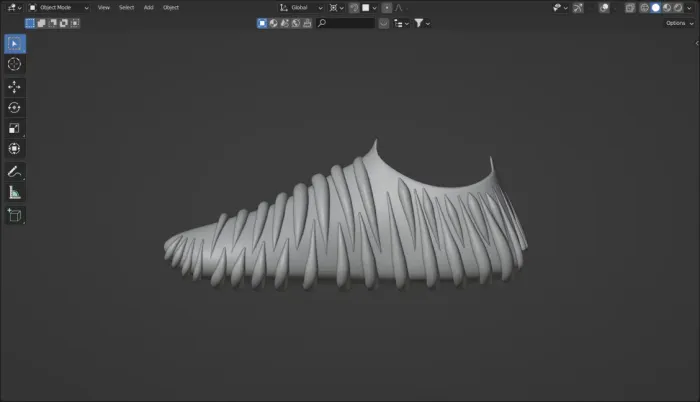
Task: Expand the sidebar with the edge arrow
Action: pyautogui.click(x=697, y=43)
